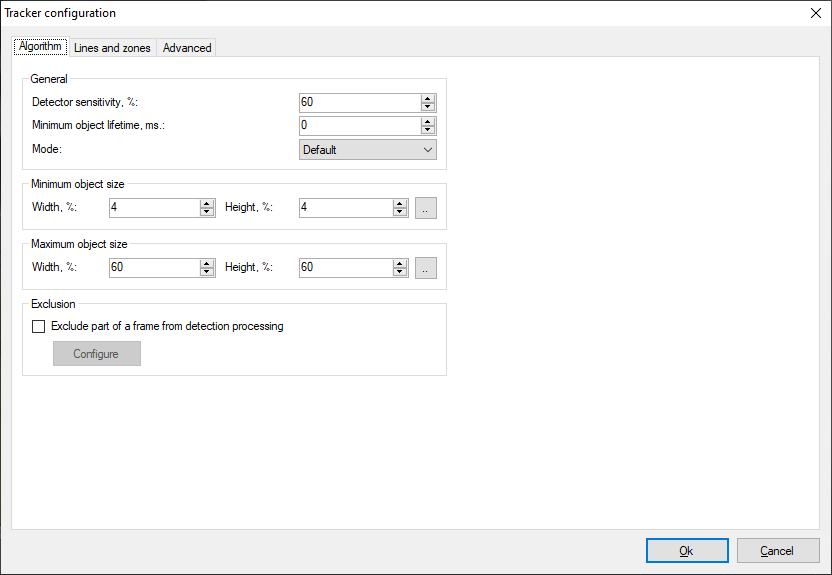Increase Detector sensitivity using up arrow
This screenshot has height=575, width=832.
tap(428, 99)
